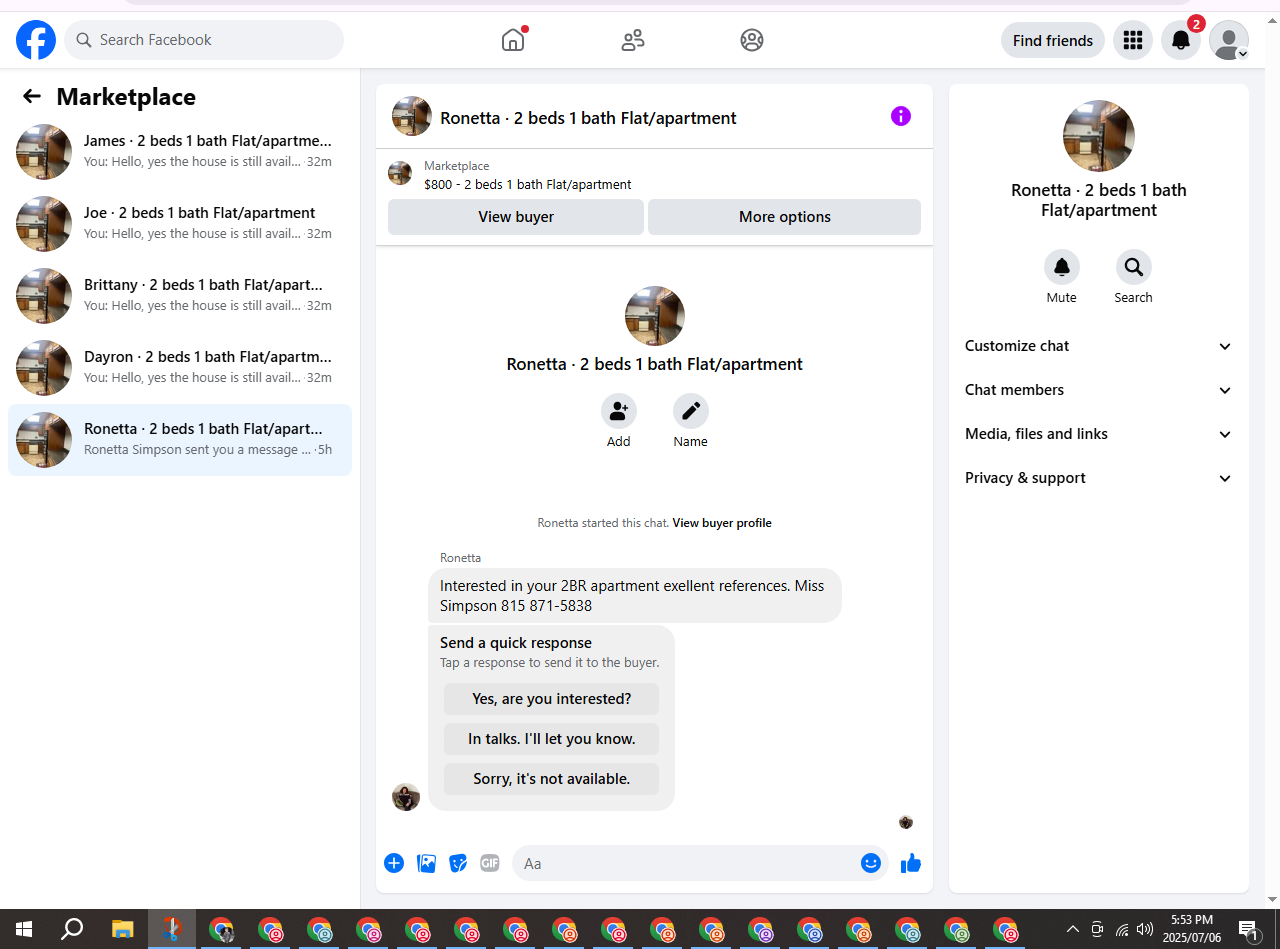This screenshot has height=949, width=1280.
Task: Open the notifications bell
Action: [1181, 40]
